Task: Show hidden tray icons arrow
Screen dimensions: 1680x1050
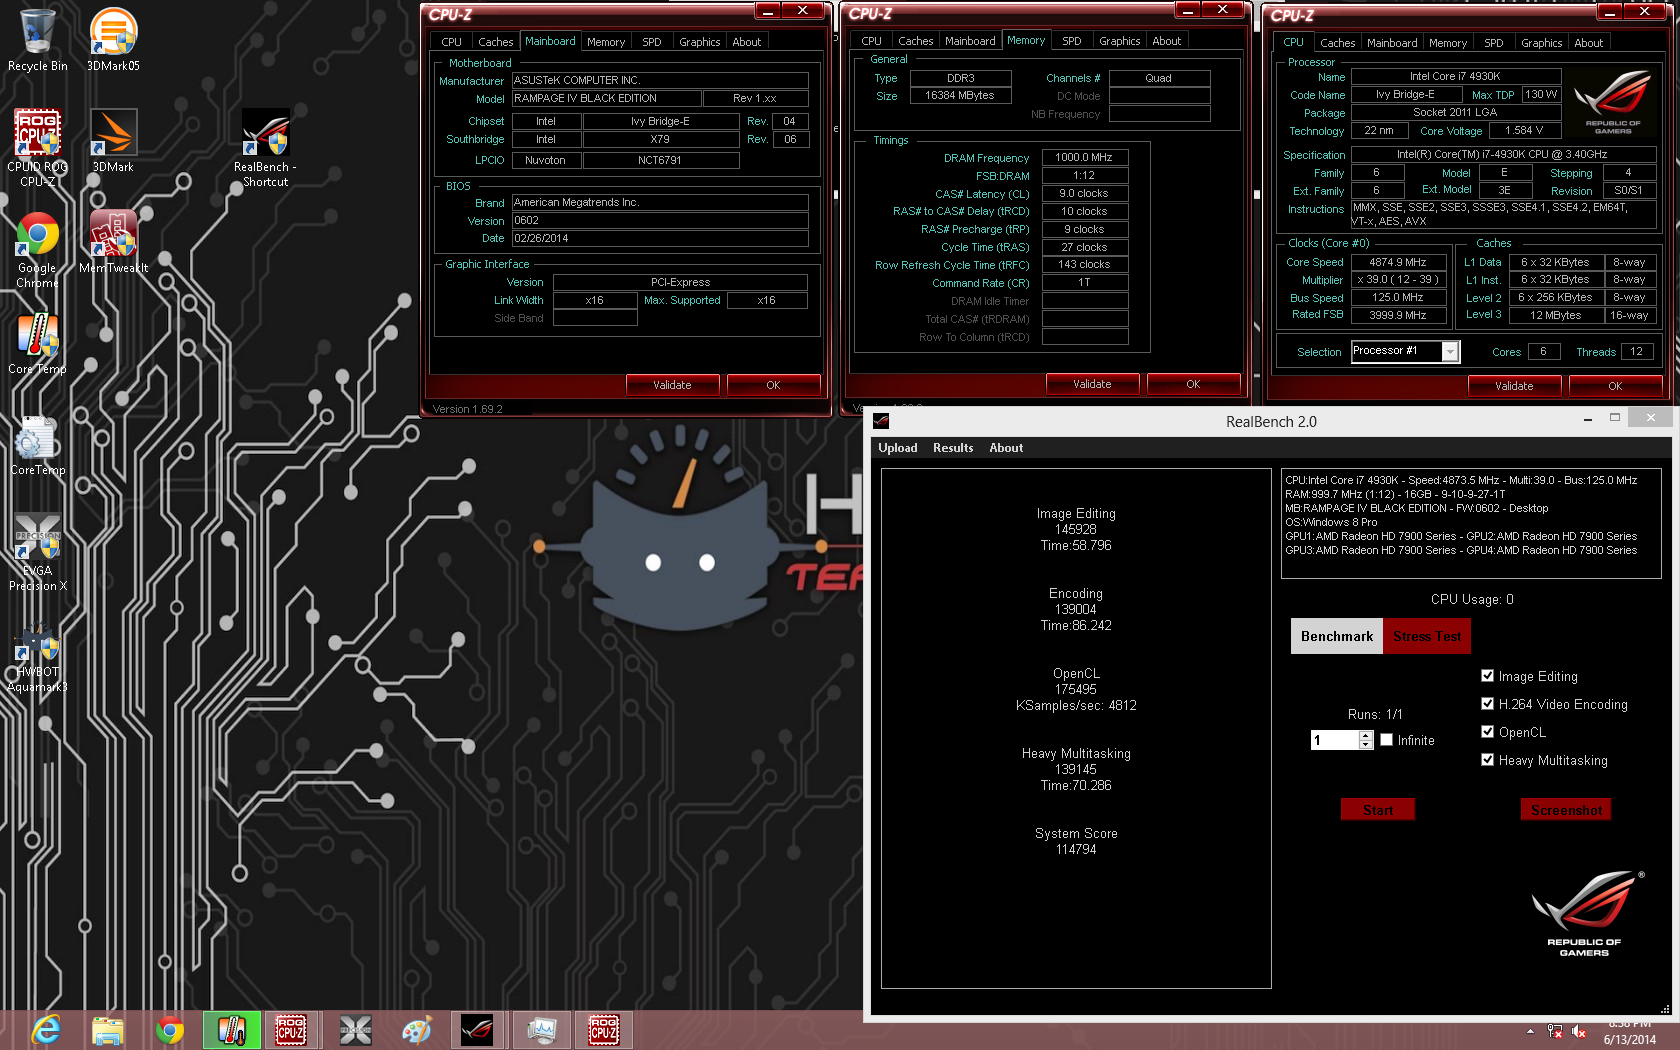Action: point(1530,1031)
